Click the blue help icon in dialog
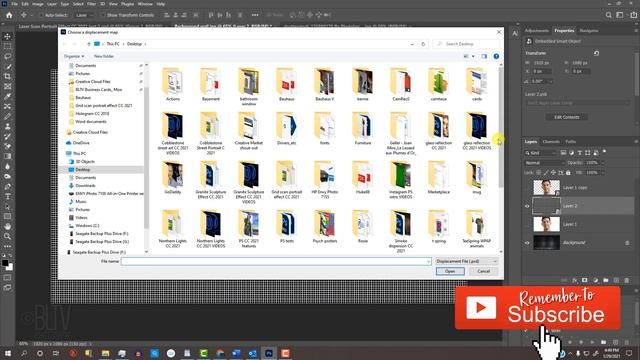640x360 pixels. (496, 56)
